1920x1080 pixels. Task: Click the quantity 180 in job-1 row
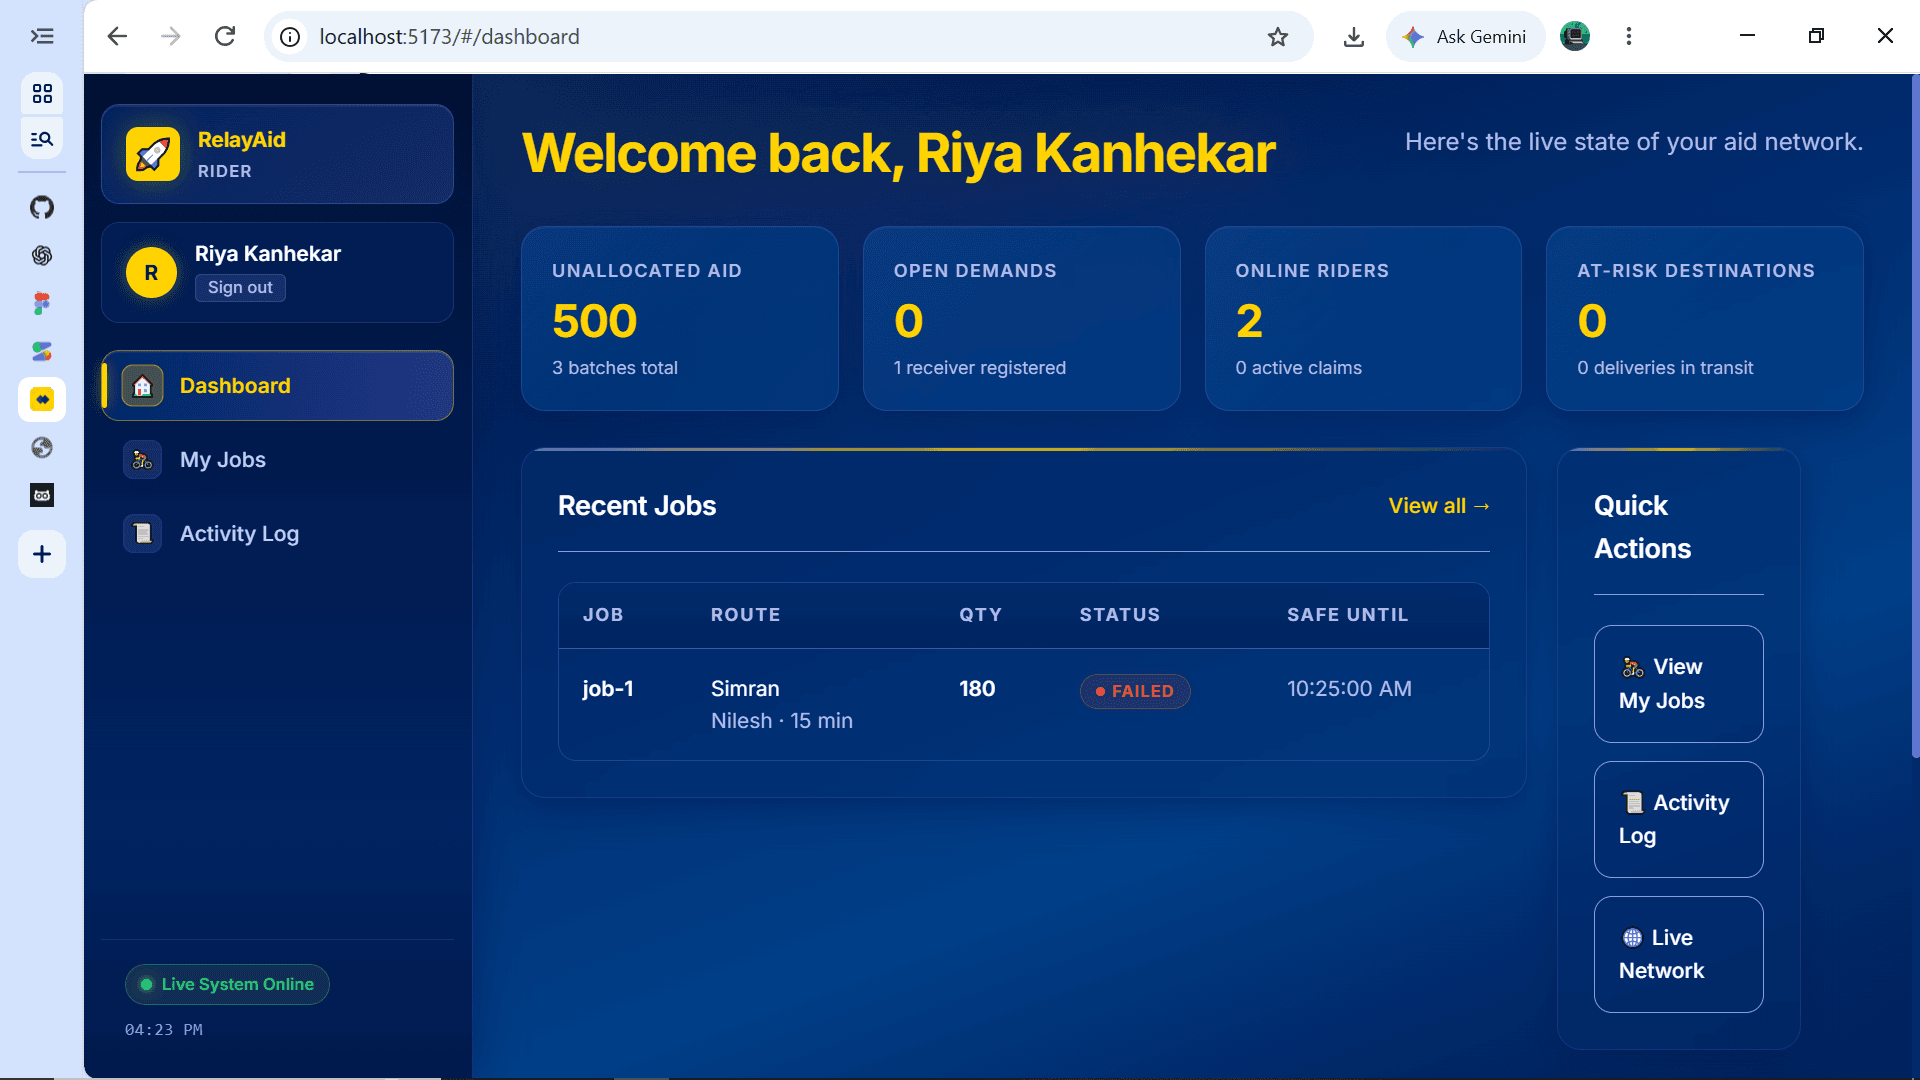[977, 689]
